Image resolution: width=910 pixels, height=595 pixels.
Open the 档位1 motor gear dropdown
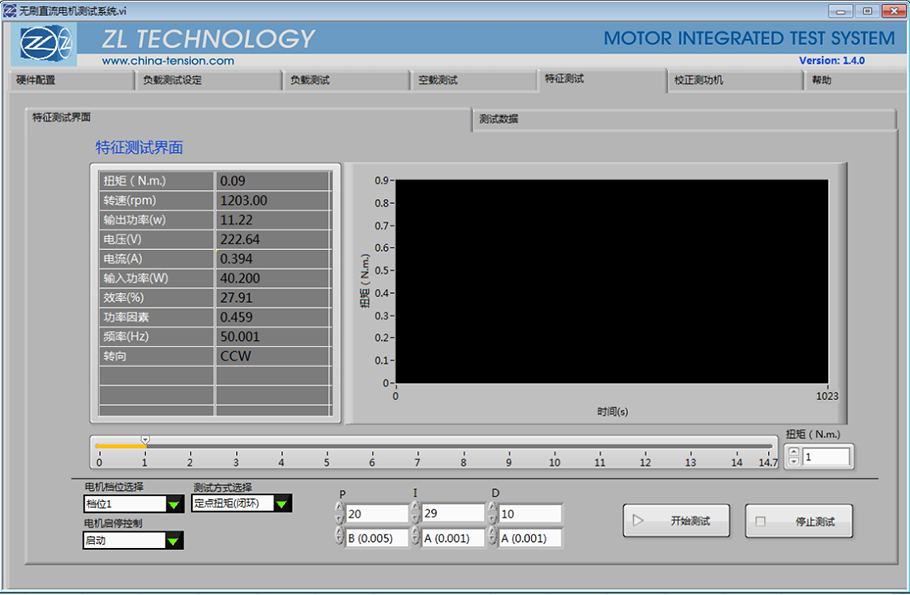pos(123,504)
